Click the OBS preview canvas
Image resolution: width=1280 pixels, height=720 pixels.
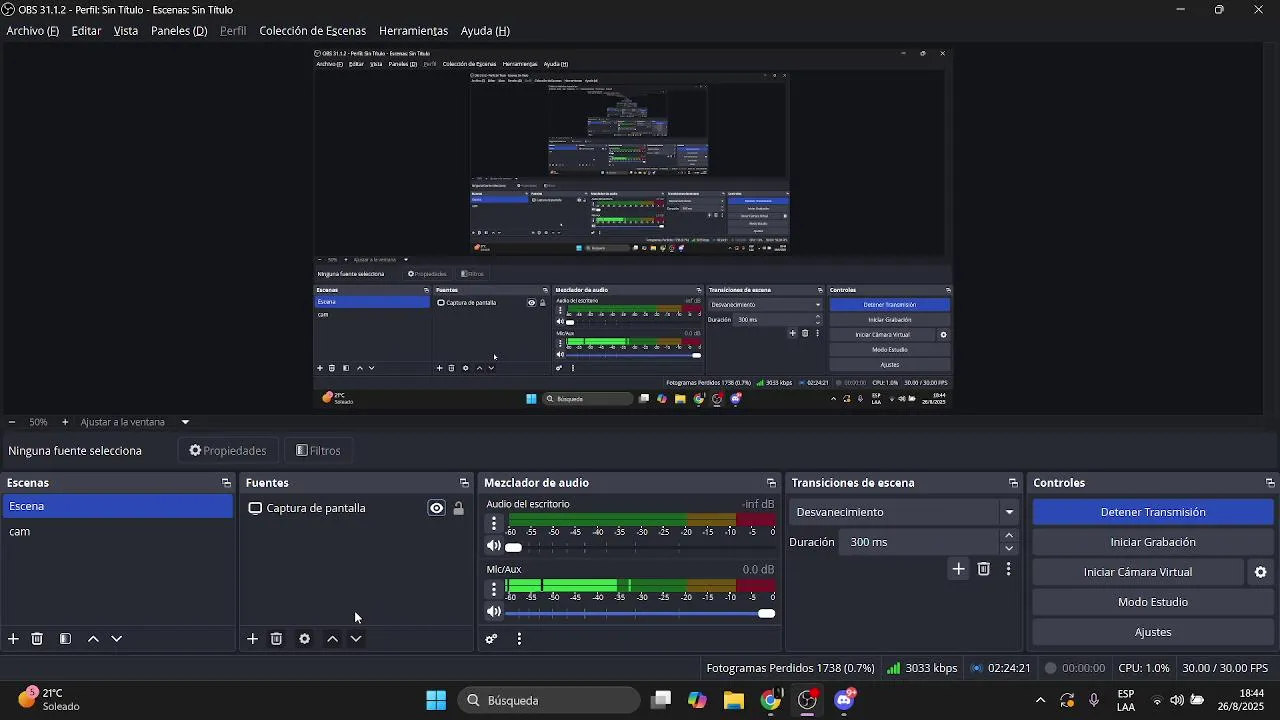tap(632, 228)
